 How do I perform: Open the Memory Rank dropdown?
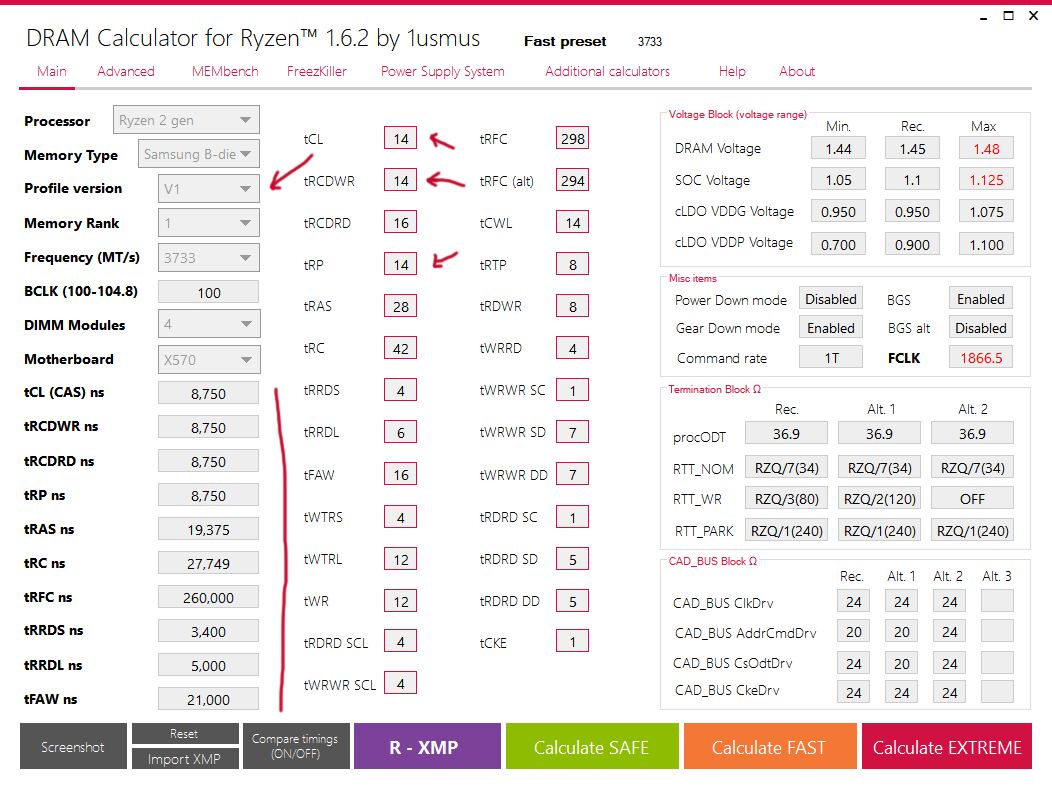(x=209, y=223)
